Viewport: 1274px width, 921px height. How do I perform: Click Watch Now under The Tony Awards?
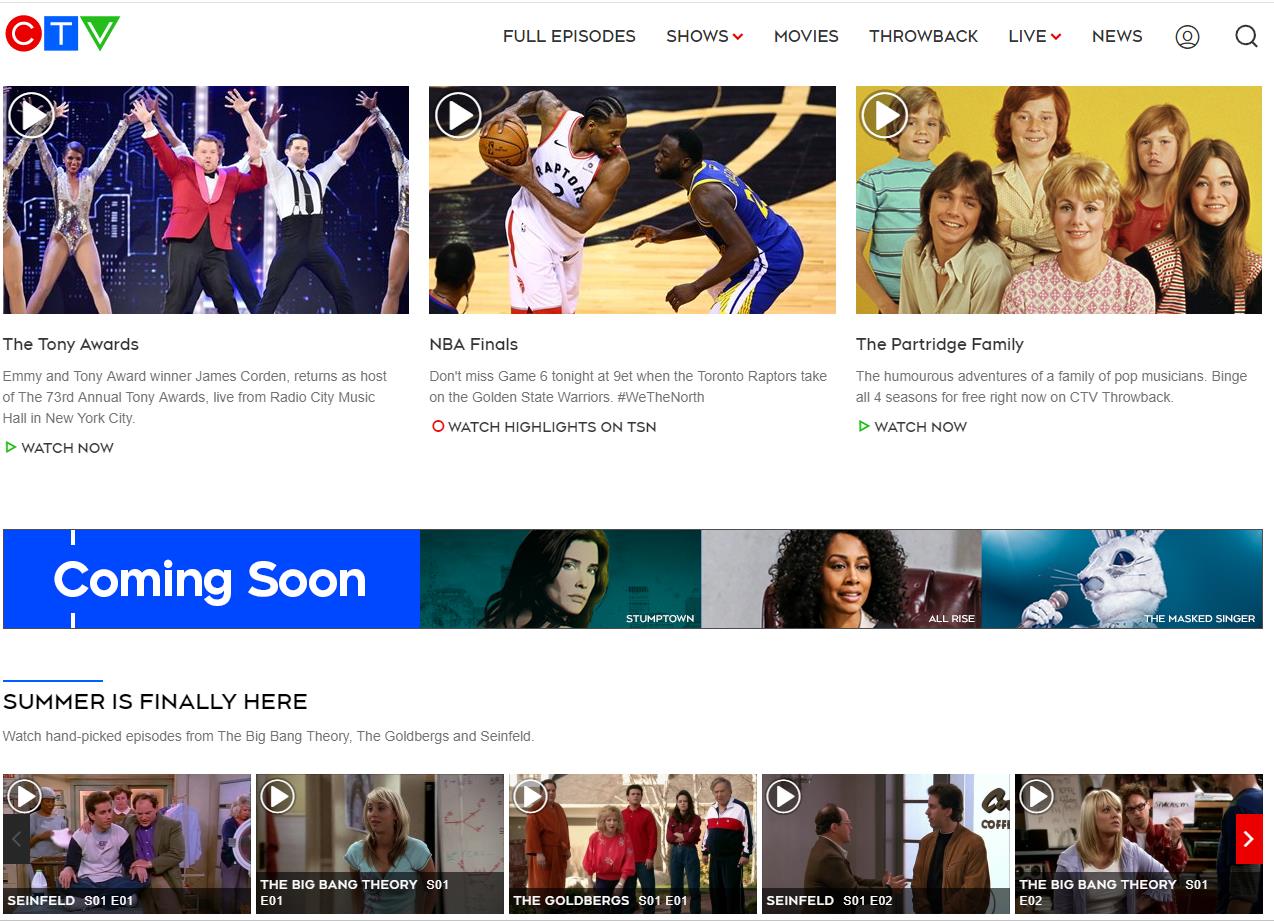pos(60,448)
